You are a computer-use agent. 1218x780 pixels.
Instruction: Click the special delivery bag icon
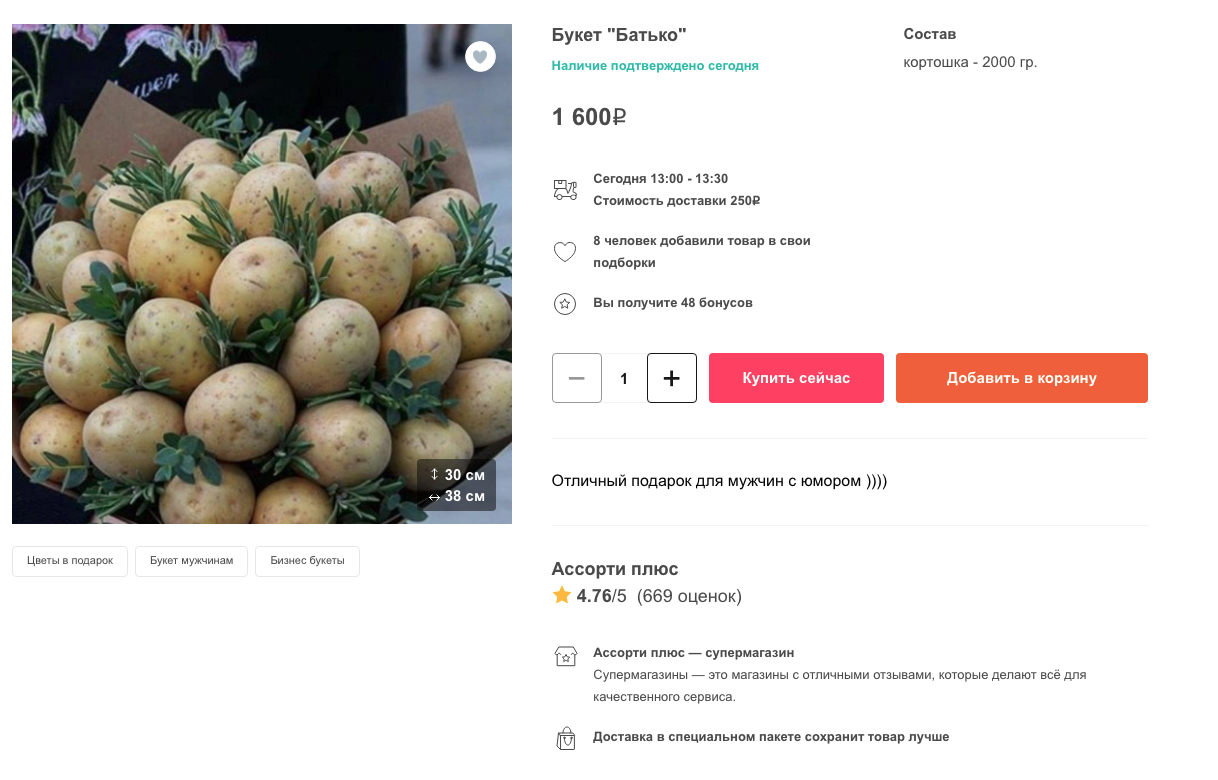565,738
